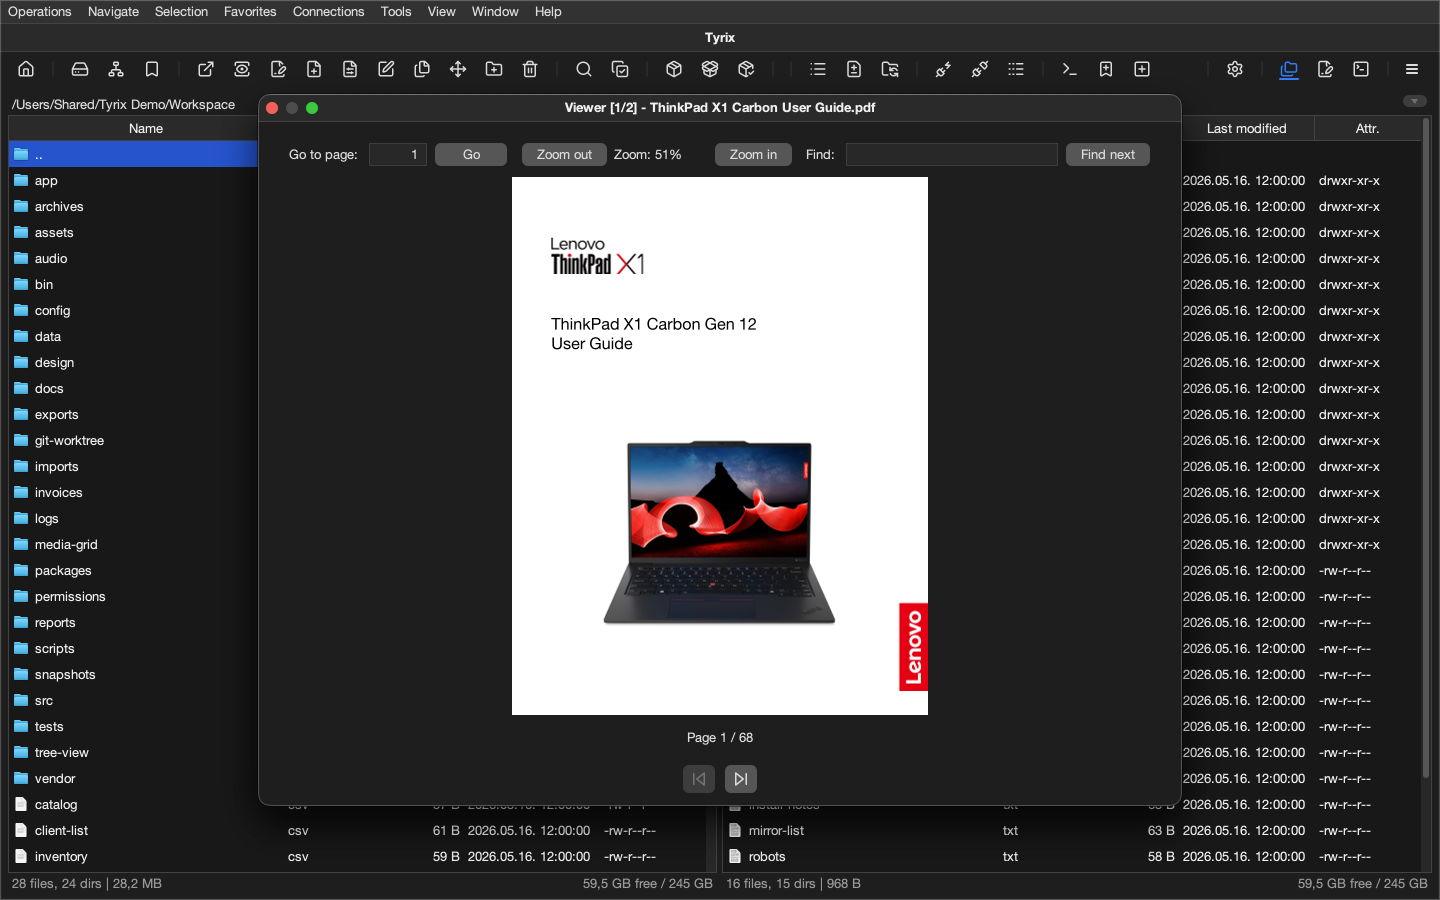The height and width of the screenshot is (900, 1440).
Task: Click the dotted connection list icon
Action: click(1016, 69)
